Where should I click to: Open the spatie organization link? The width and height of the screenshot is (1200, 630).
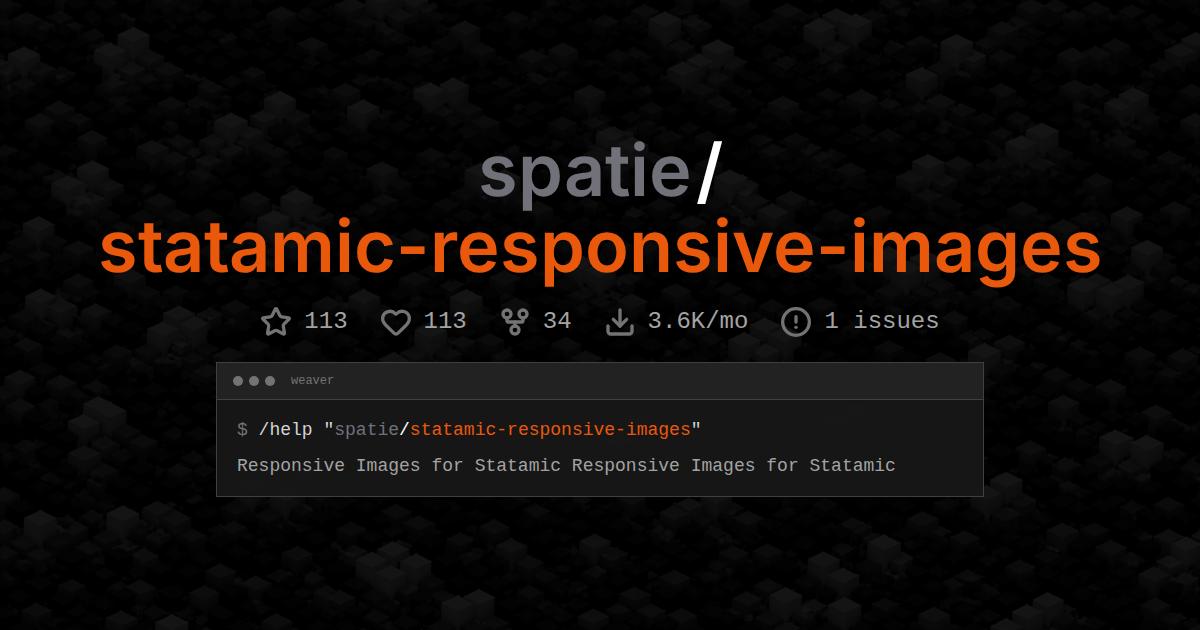(x=583, y=172)
